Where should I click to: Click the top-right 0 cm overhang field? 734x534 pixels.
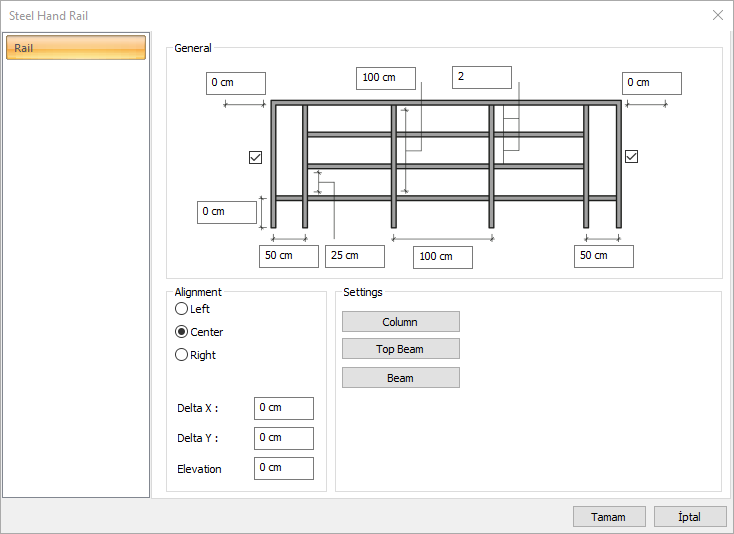click(x=651, y=83)
